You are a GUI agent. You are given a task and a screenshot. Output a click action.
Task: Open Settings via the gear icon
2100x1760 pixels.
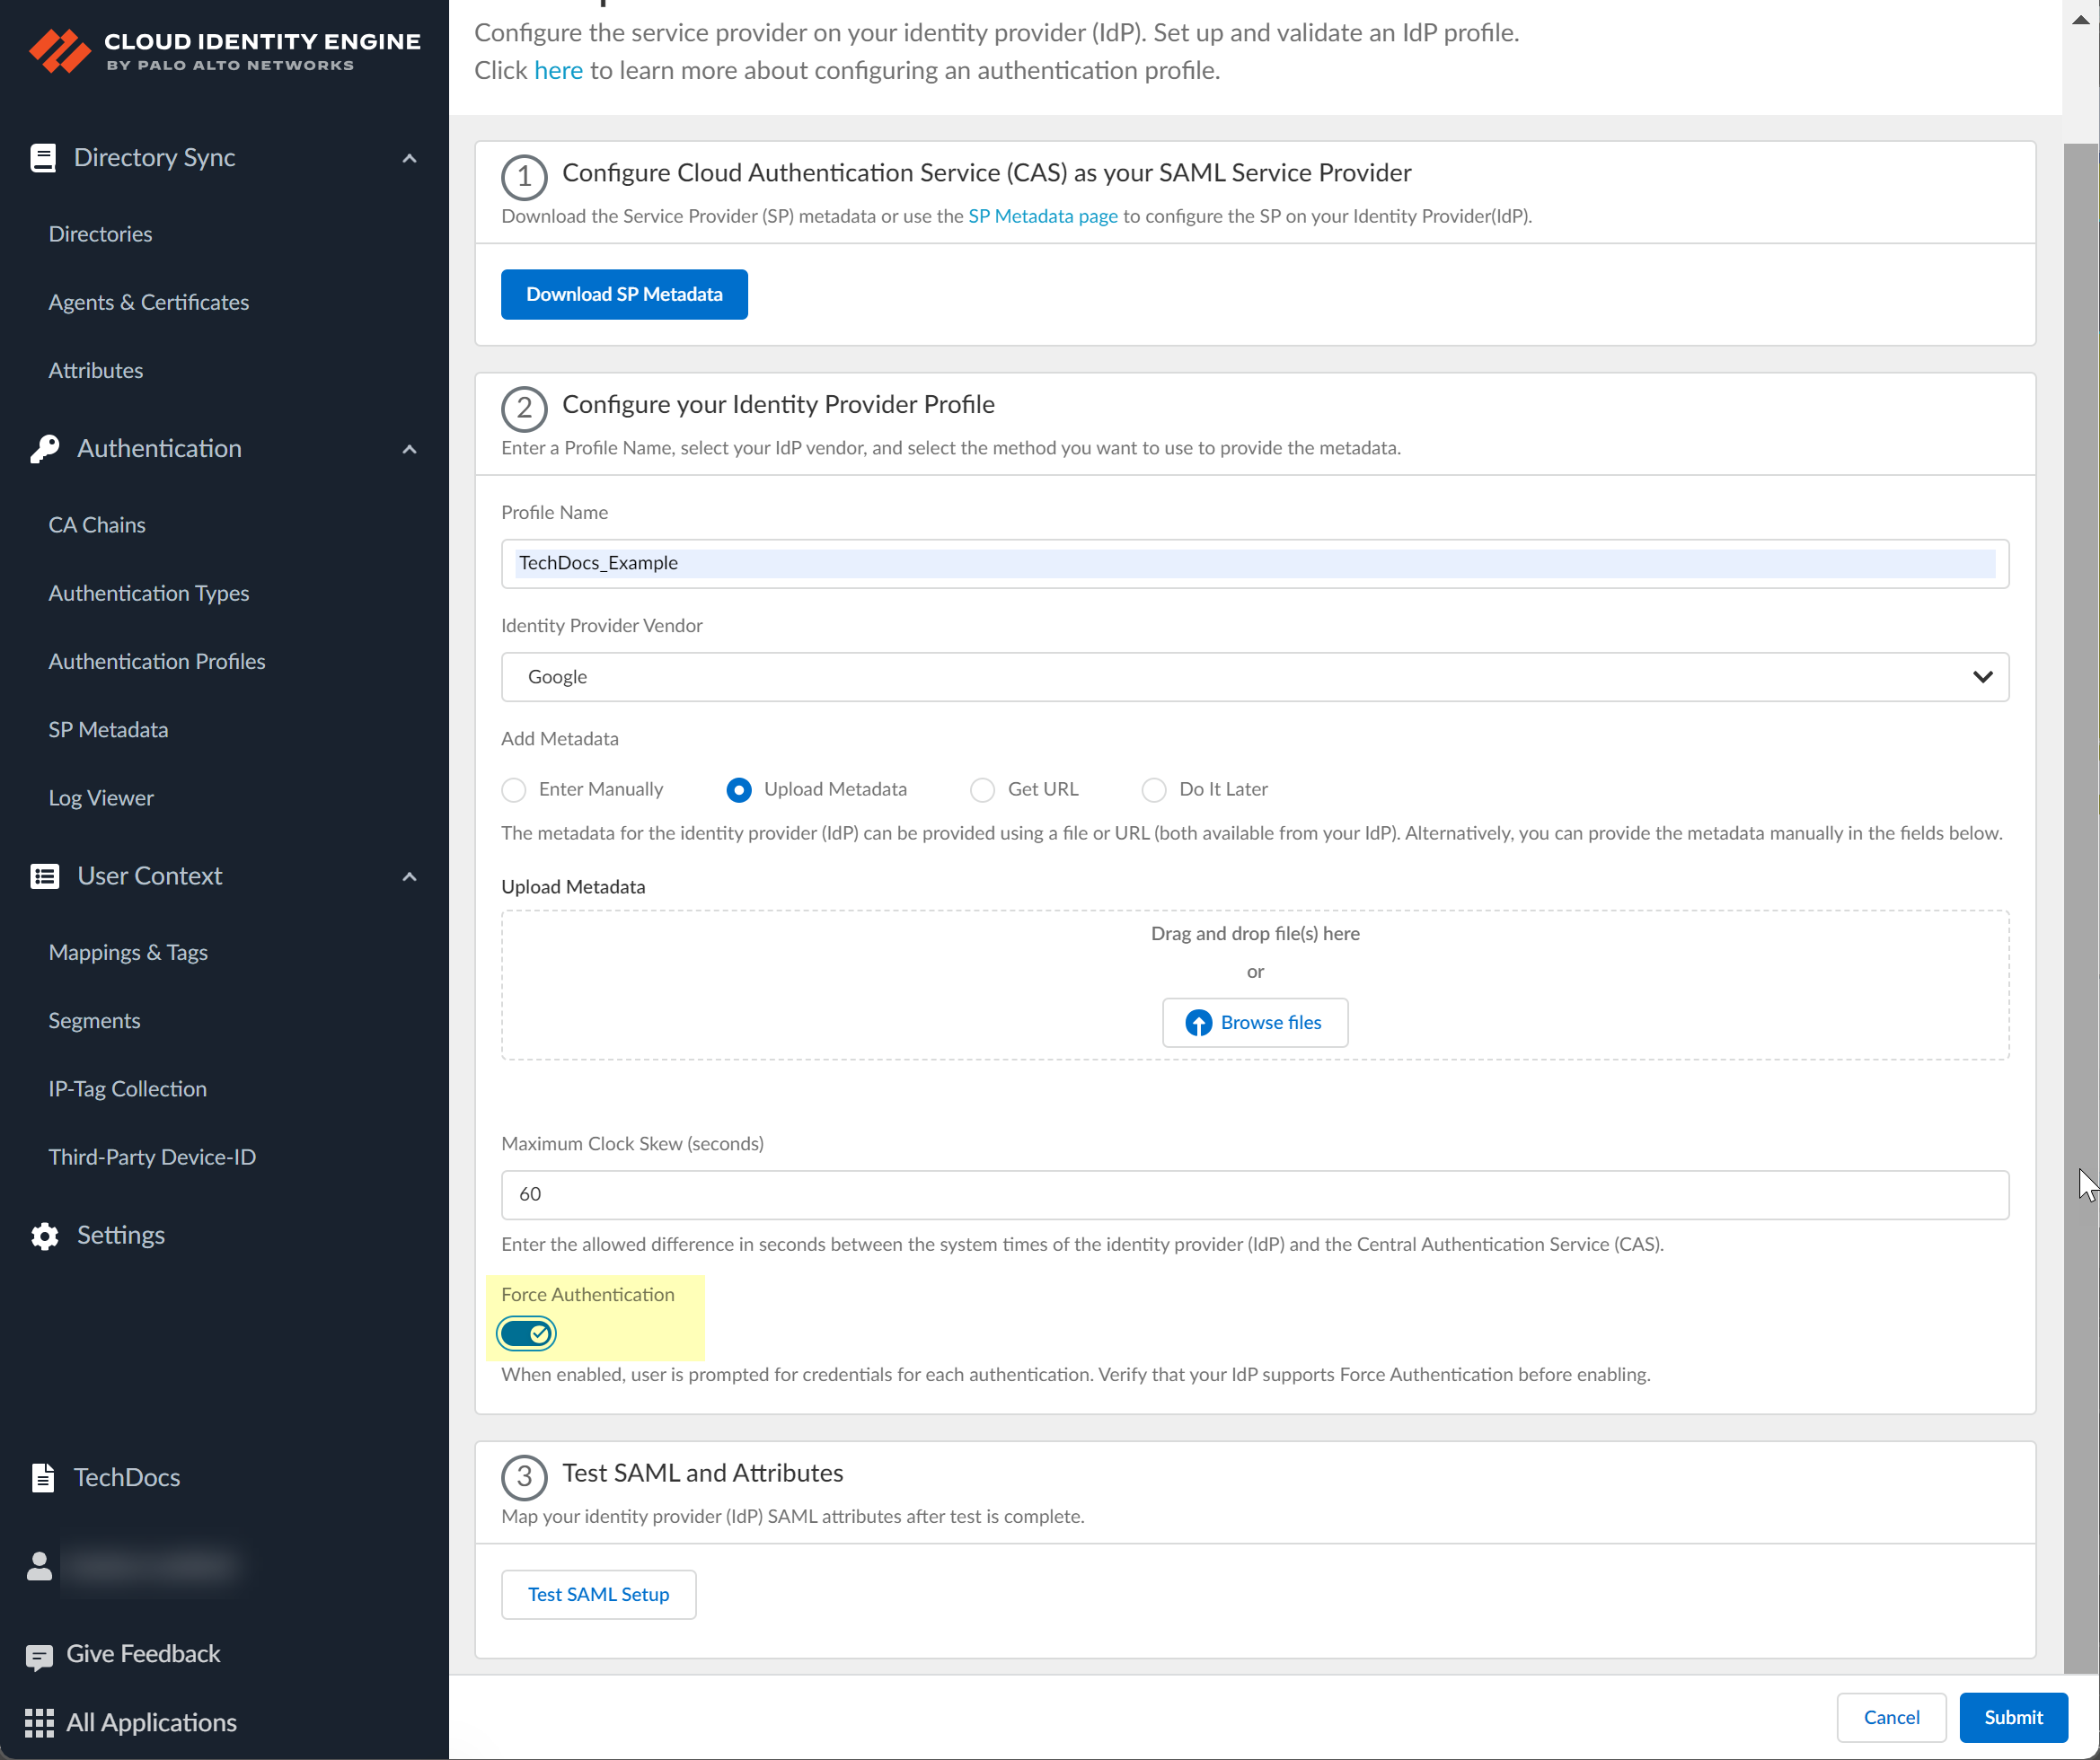44,1237
